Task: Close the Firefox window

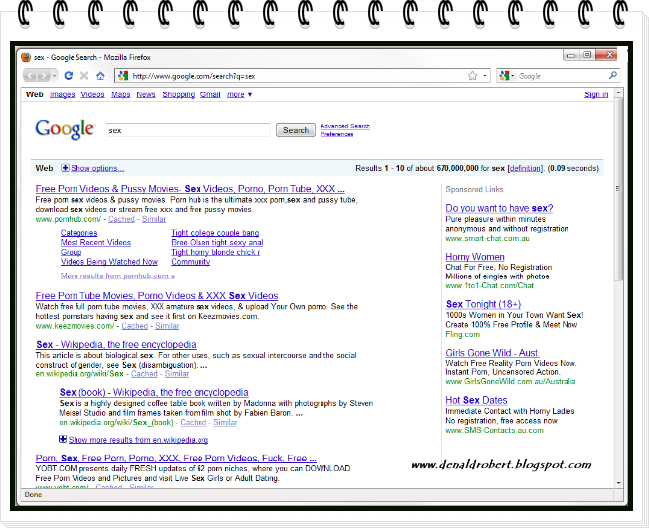Action: point(609,55)
